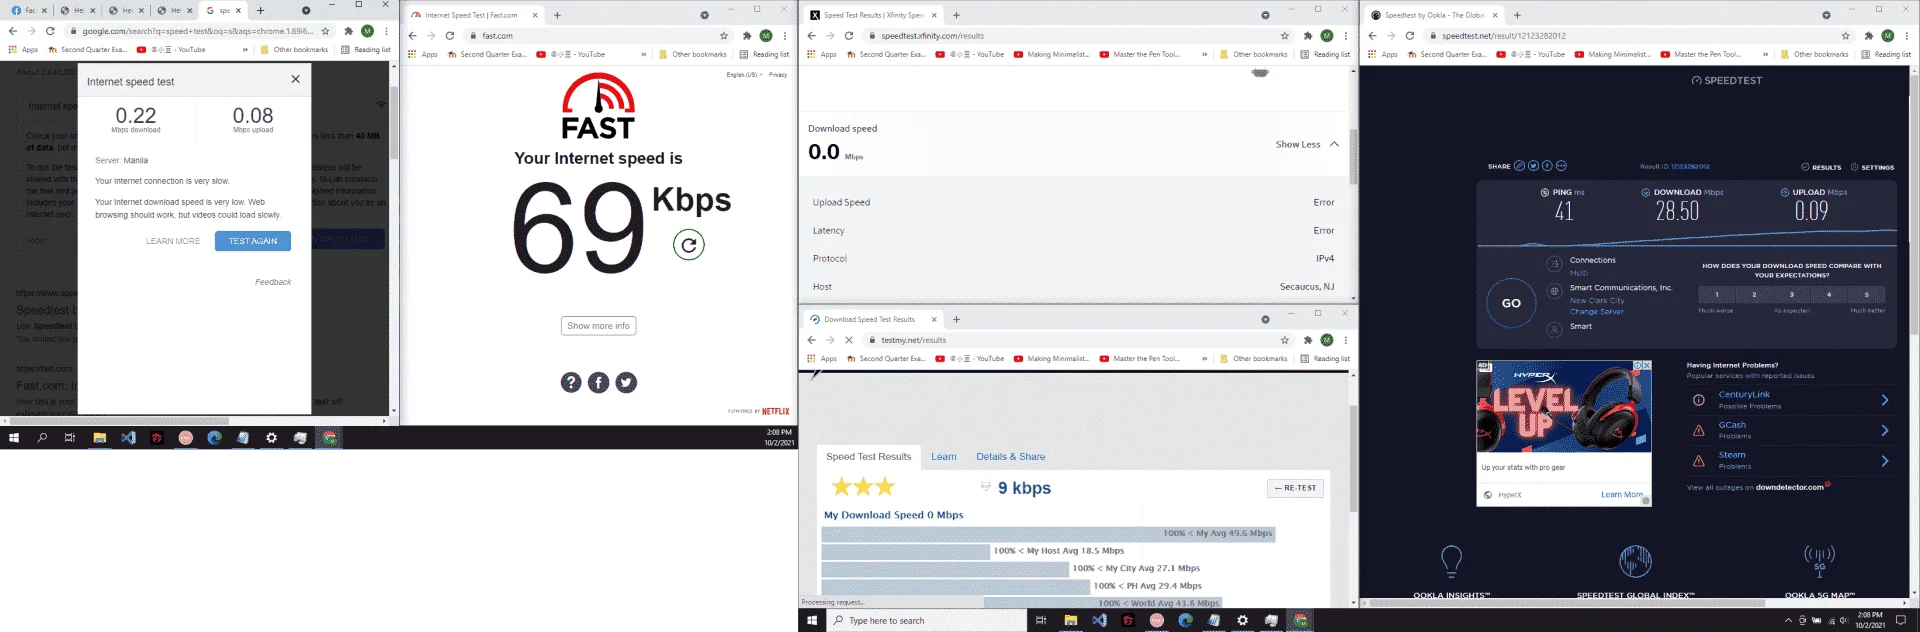Viewport: 1920px width, 632px height.
Task: Open Extensions puzzle icon in fast.com window
Action: (x=747, y=35)
